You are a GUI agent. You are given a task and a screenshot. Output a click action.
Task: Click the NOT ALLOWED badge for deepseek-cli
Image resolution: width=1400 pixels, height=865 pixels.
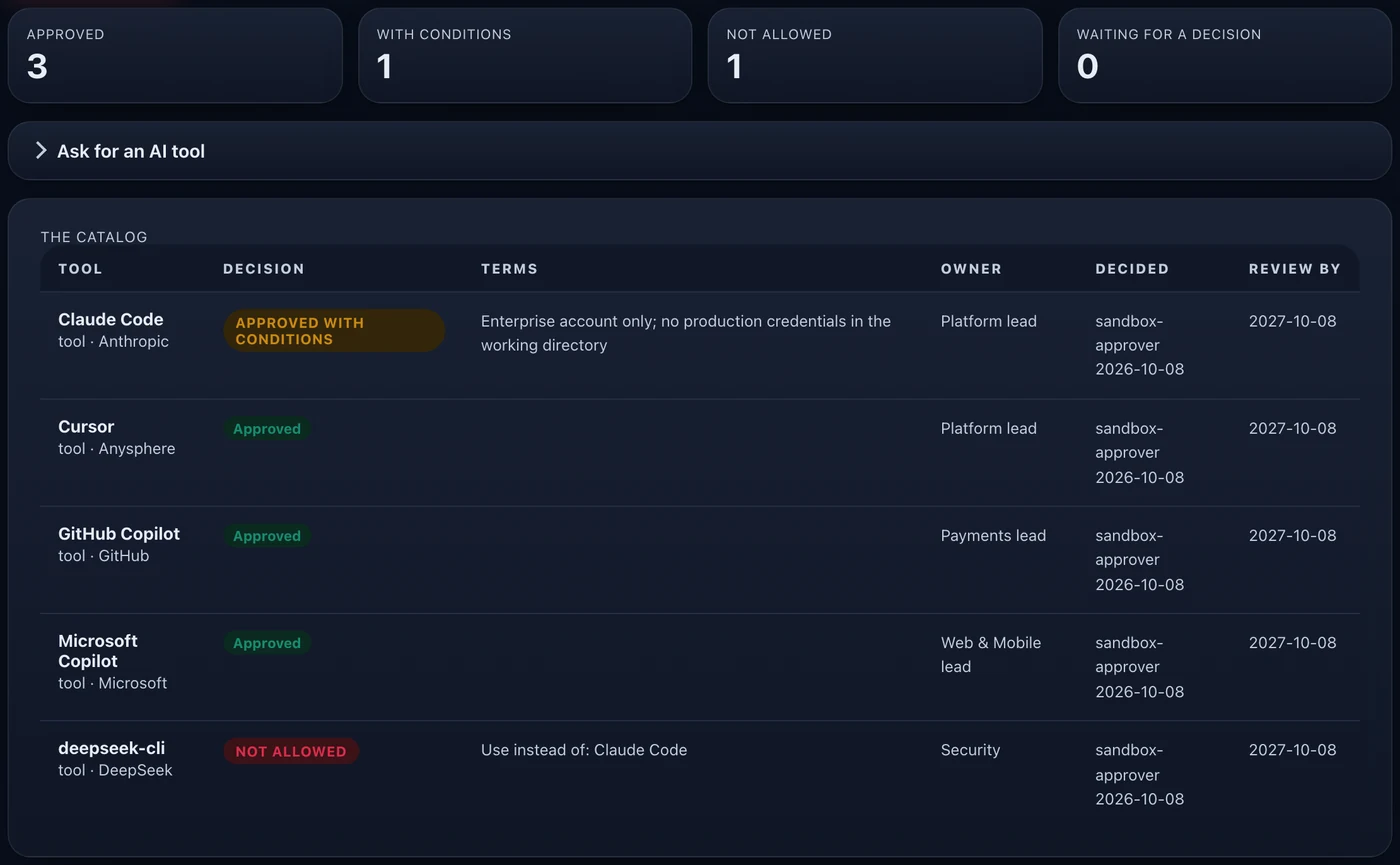[291, 751]
